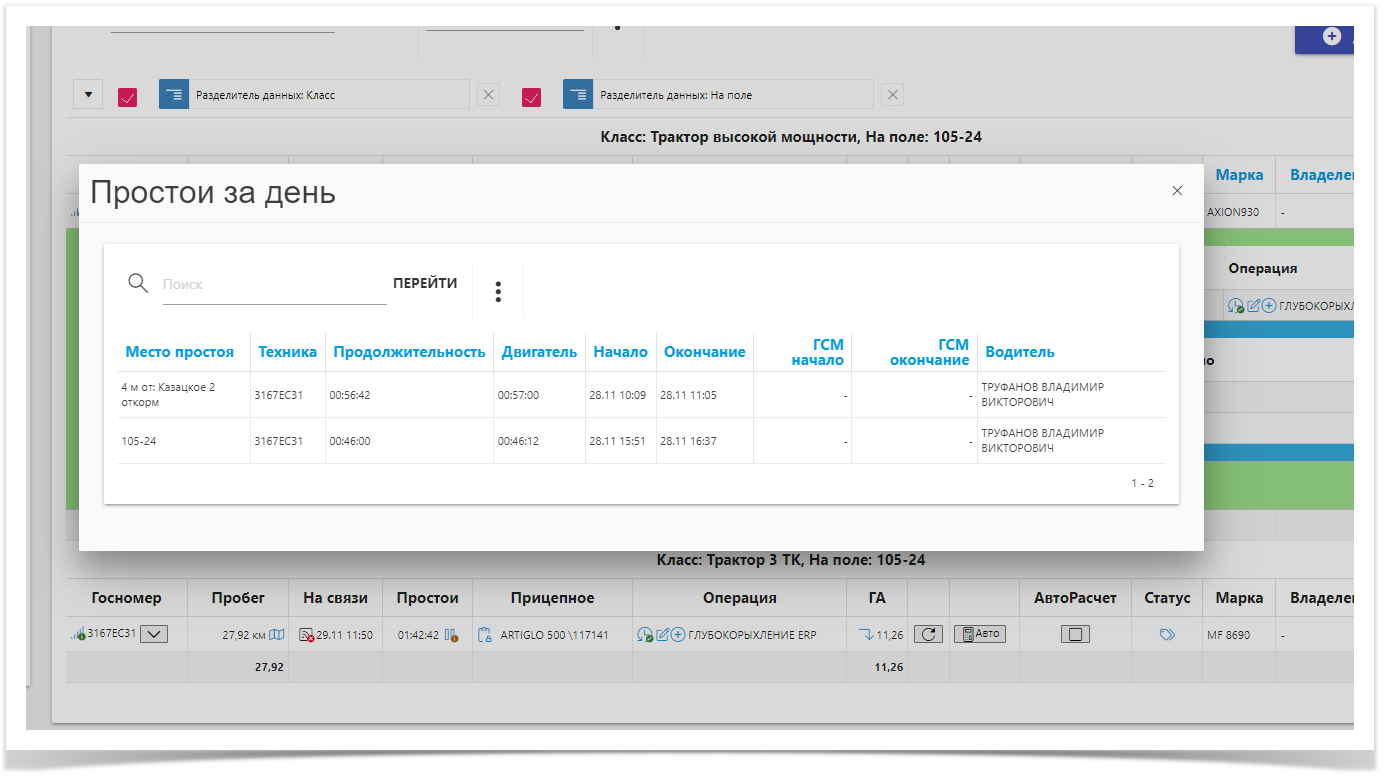This screenshot has width=1388, height=779.
Task: Click the Авто button in the bottom row
Action: (x=980, y=634)
